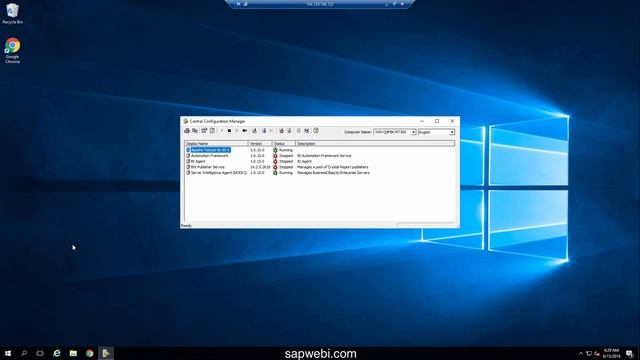Viewport: 640px width, 360px height.
Task: Minimize the Central Configuration Manager window
Action: tap(422, 121)
